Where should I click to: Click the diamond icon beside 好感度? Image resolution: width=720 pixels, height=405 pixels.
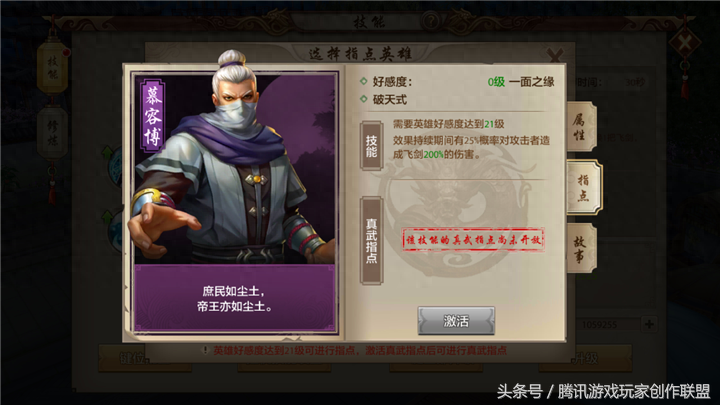364,81
